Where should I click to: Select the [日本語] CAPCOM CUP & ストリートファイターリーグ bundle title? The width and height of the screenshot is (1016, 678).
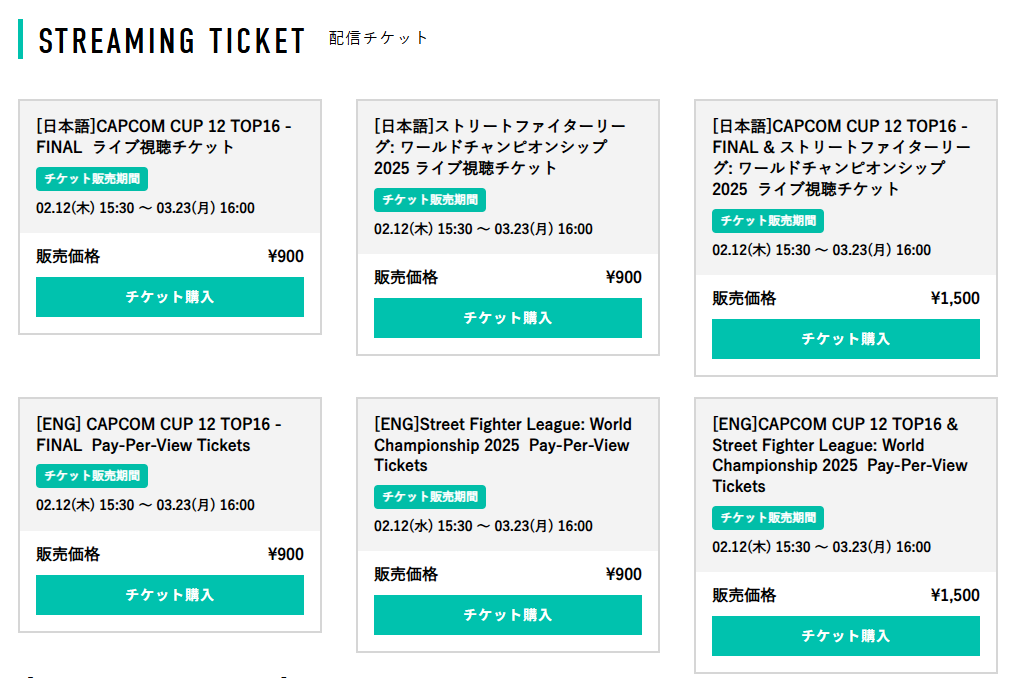(x=841, y=157)
